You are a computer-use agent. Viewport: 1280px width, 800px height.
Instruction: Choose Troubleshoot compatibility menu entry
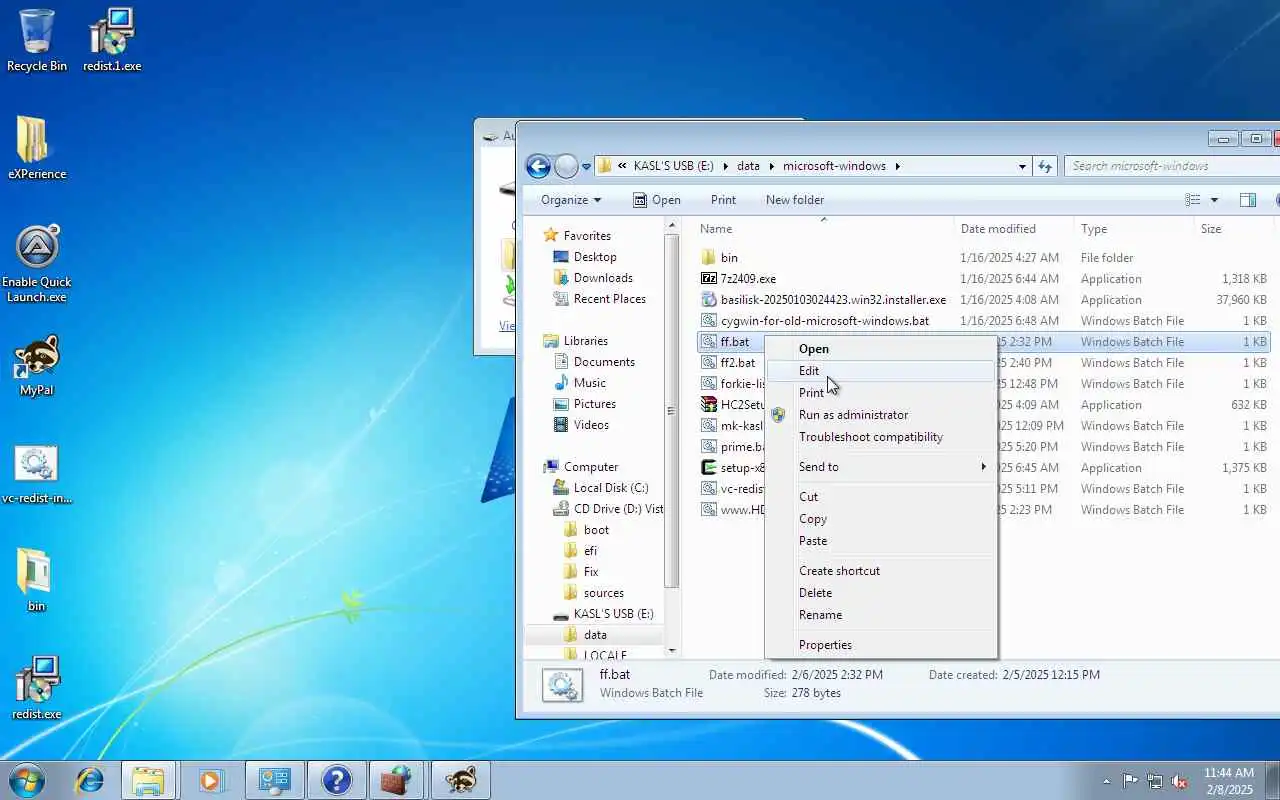click(881, 437)
